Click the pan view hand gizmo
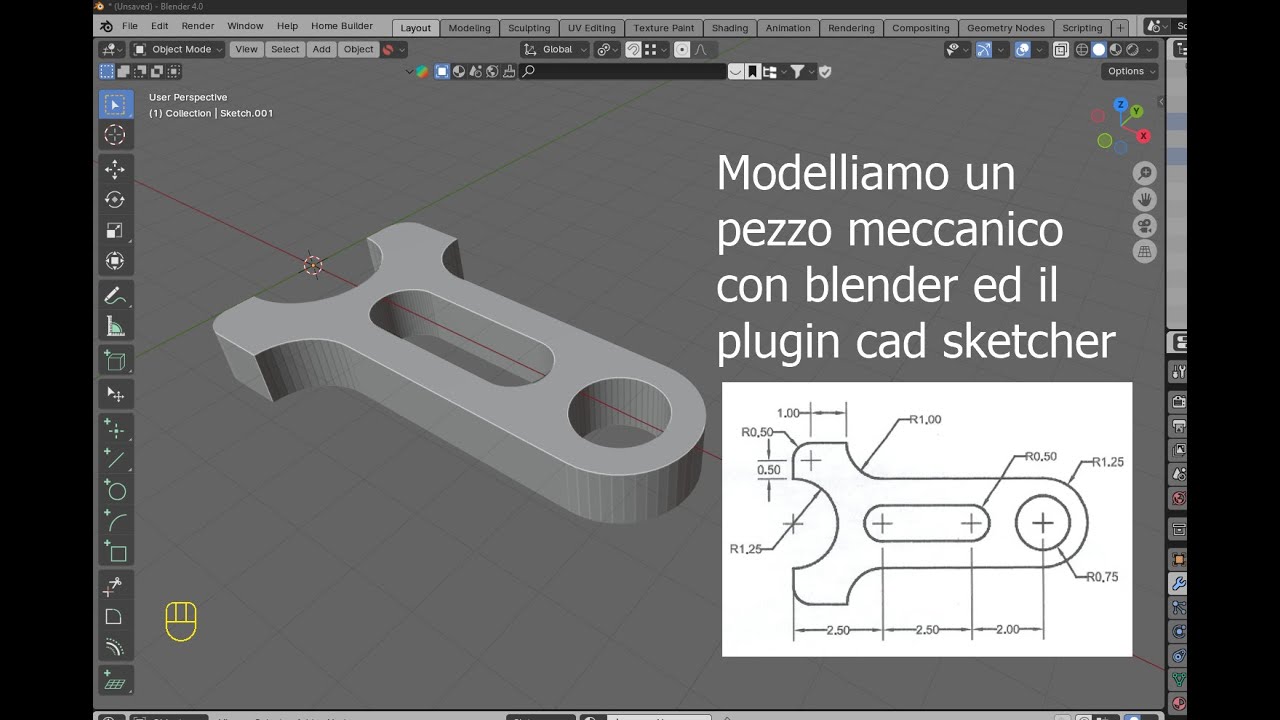This screenshot has height=720, width=1280. click(x=1144, y=199)
